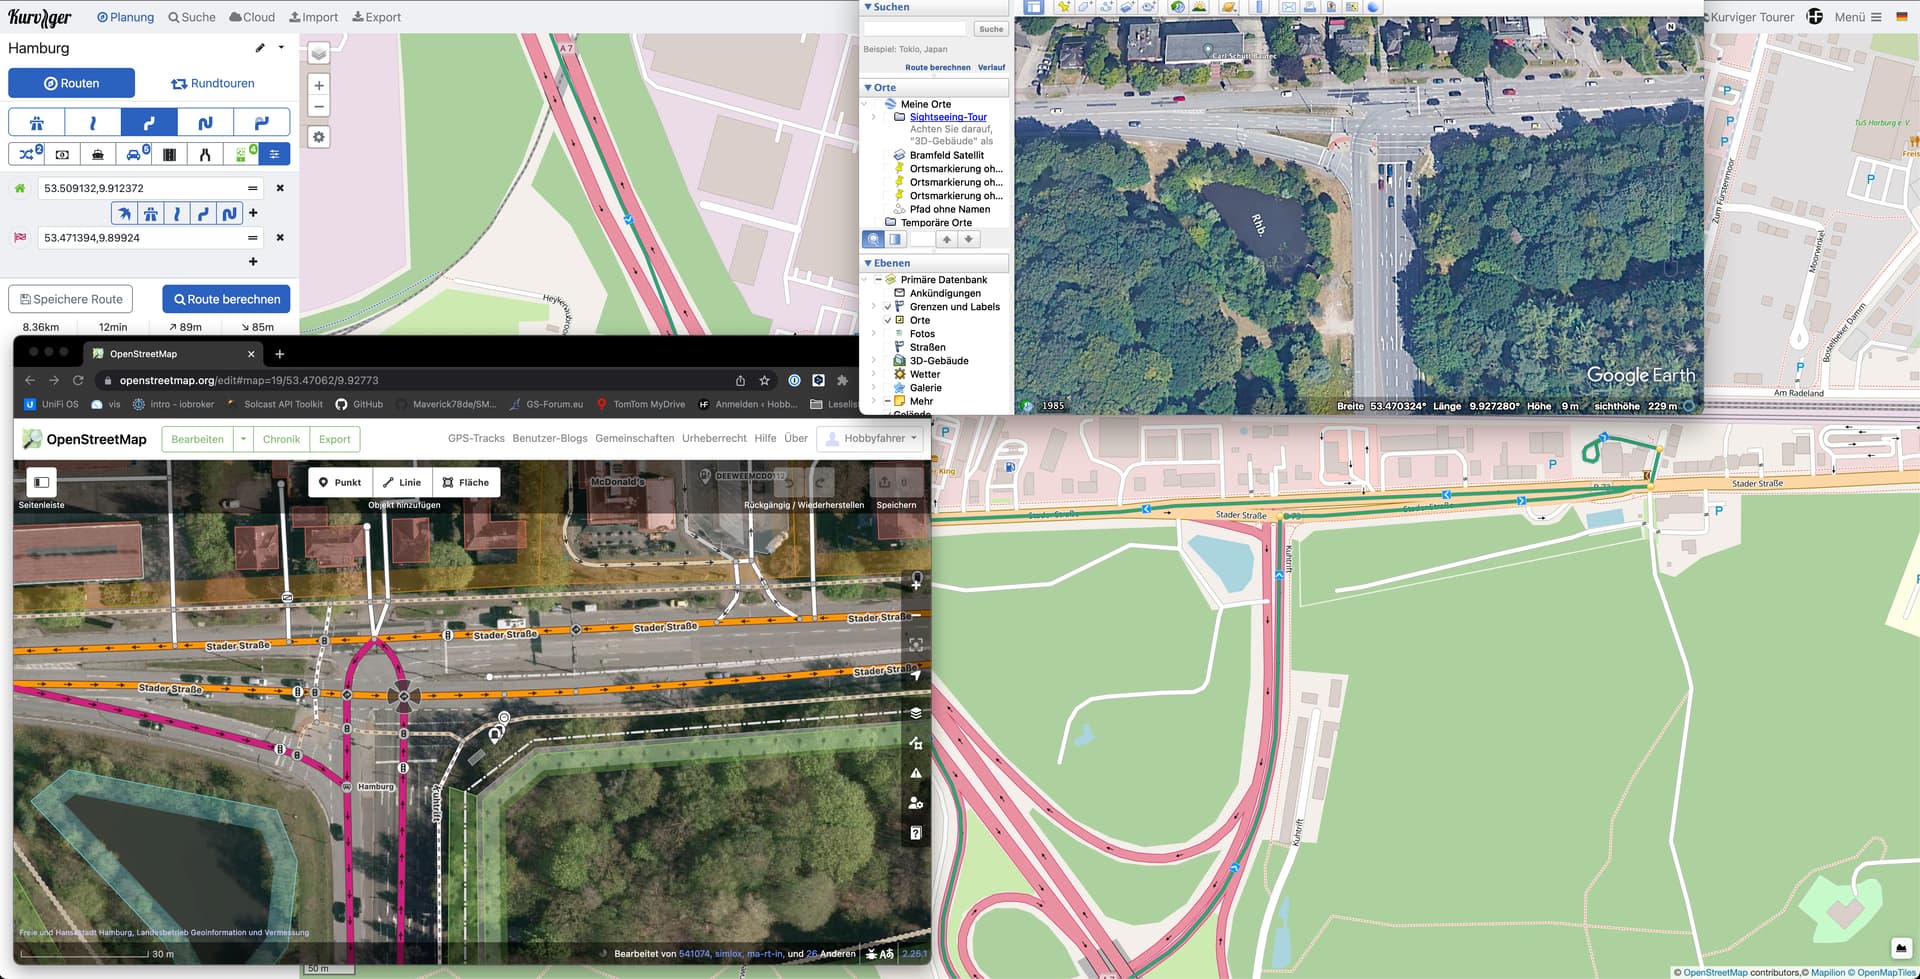
Task: Open the Export menu in Kurviger
Action: pos(376,17)
